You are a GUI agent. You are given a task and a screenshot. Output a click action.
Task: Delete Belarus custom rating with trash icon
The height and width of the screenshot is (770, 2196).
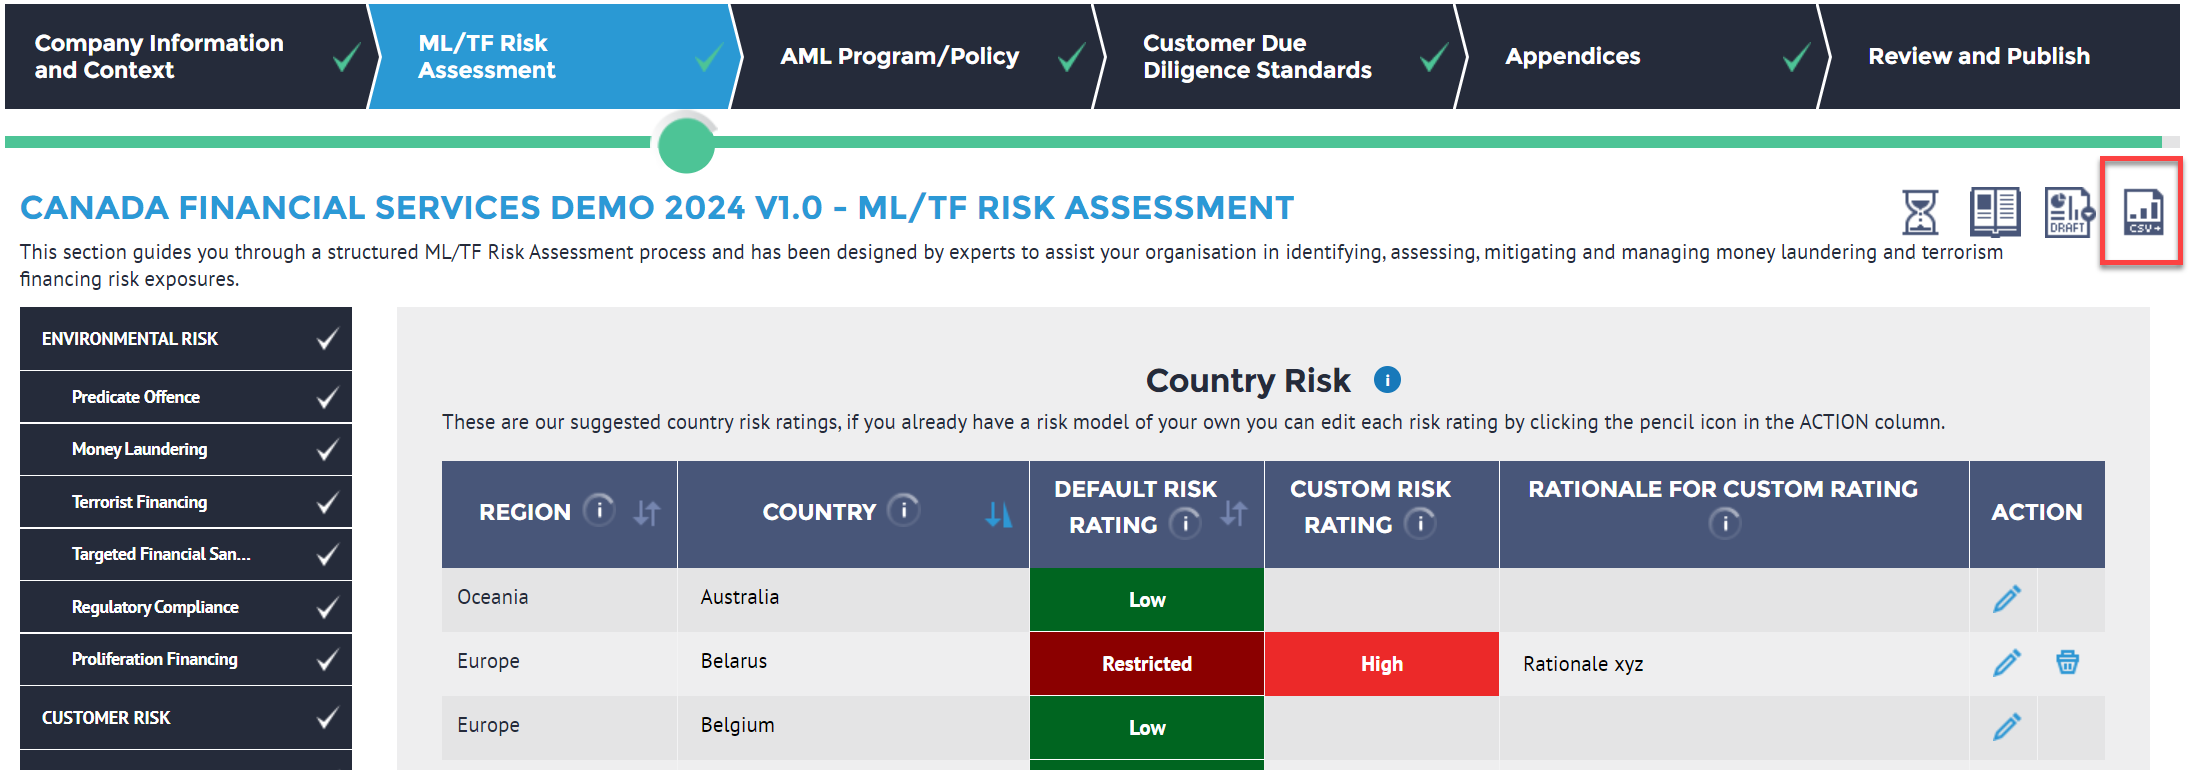pos(2067,662)
